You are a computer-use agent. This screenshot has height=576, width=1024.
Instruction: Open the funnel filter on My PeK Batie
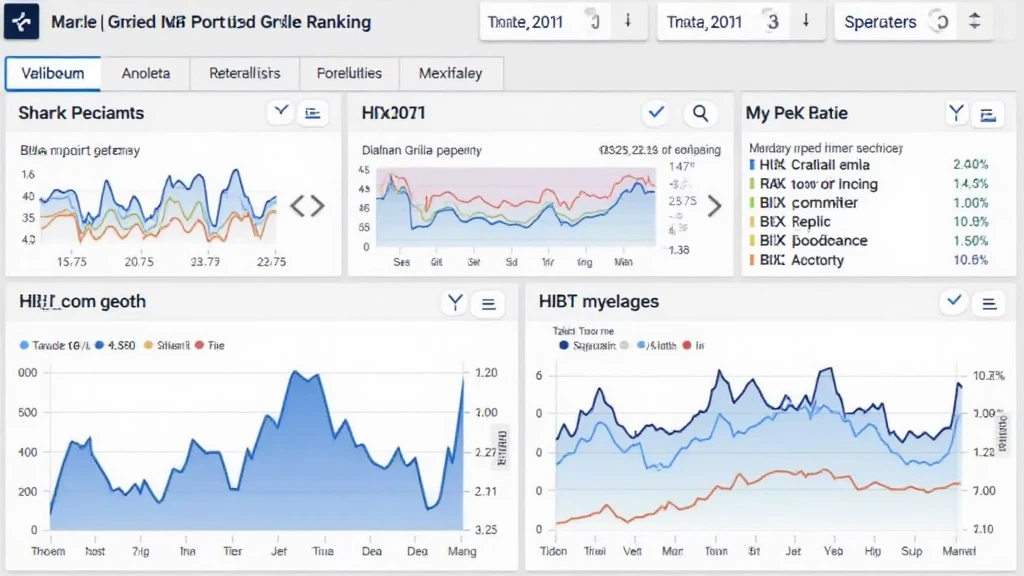(956, 113)
